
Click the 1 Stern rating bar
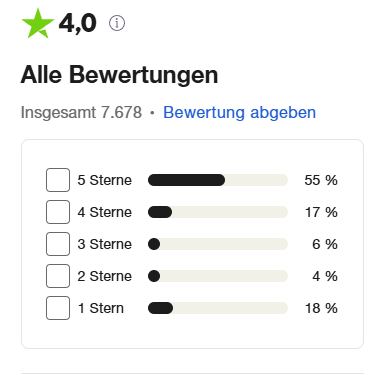pyautogui.click(x=218, y=308)
